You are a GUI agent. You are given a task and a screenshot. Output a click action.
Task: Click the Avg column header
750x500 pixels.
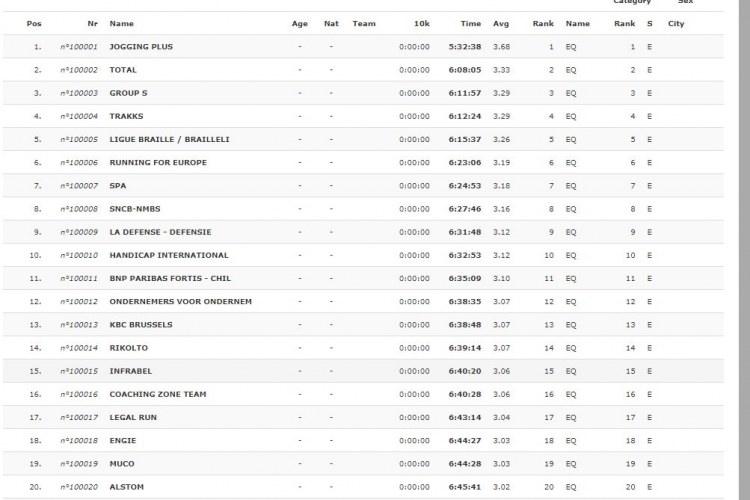[x=501, y=23]
